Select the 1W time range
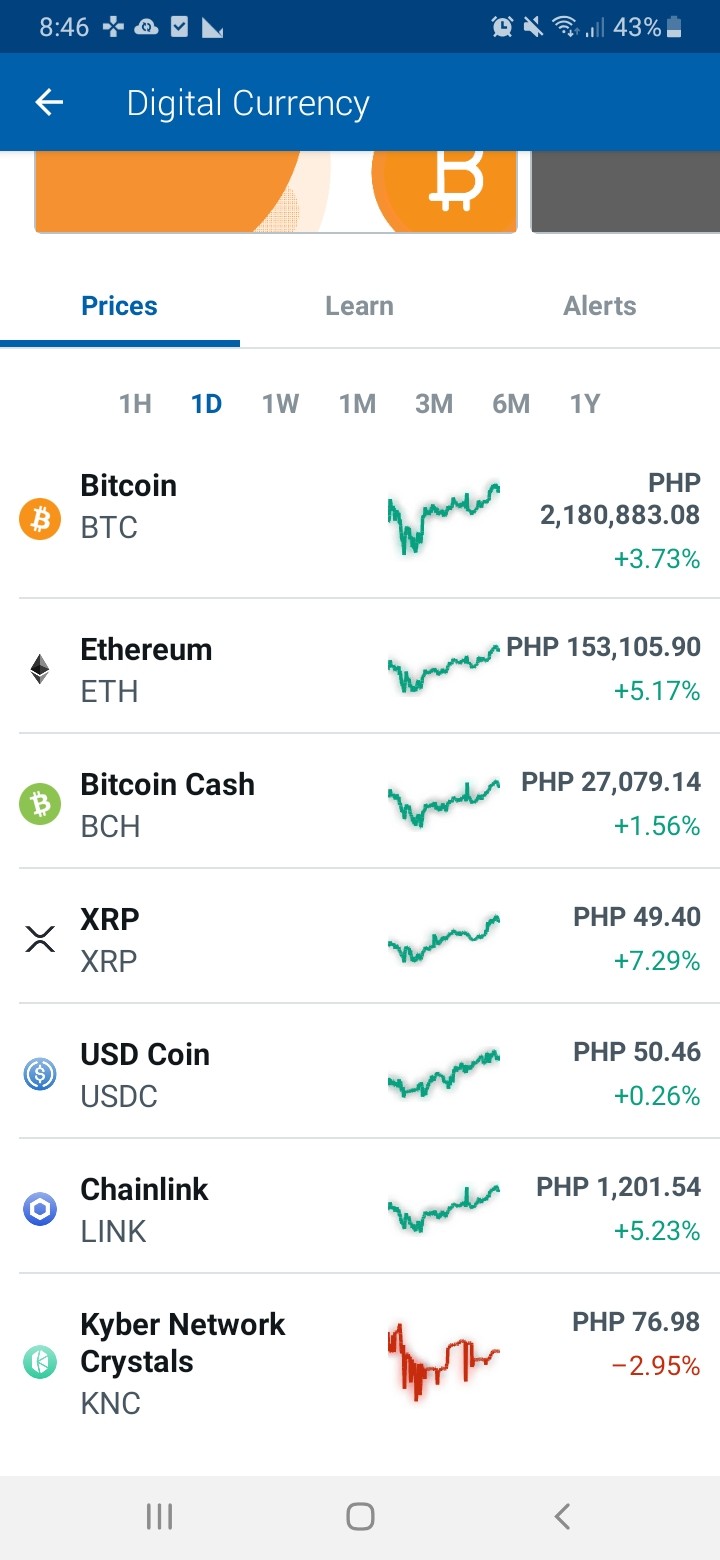 pos(281,404)
